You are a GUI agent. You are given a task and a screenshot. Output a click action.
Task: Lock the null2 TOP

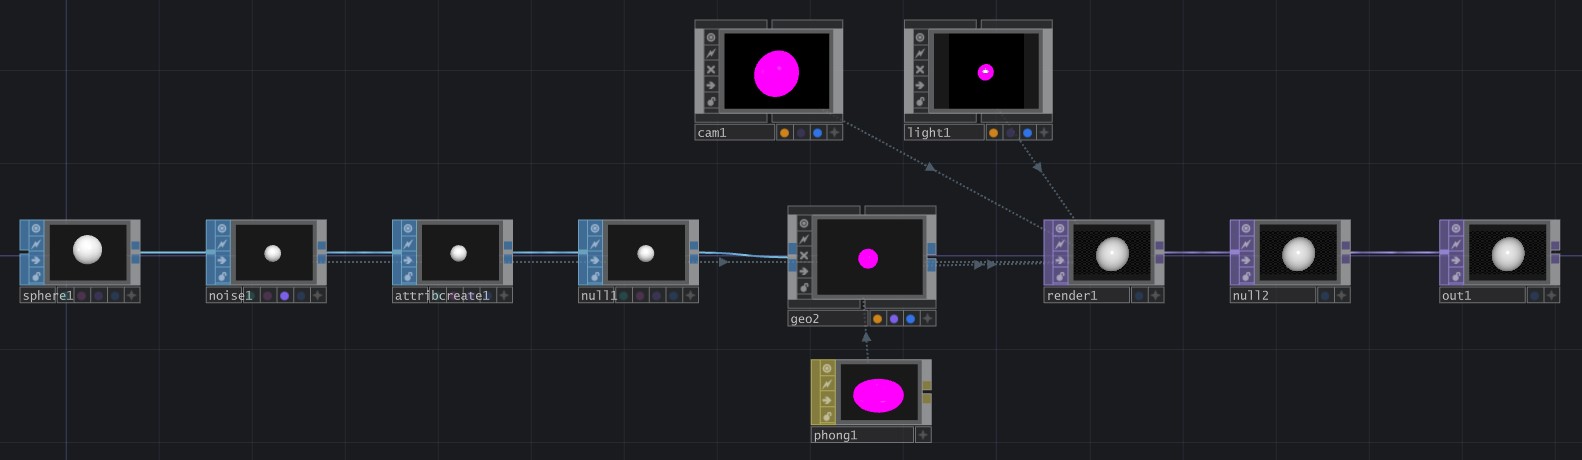(1246, 276)
